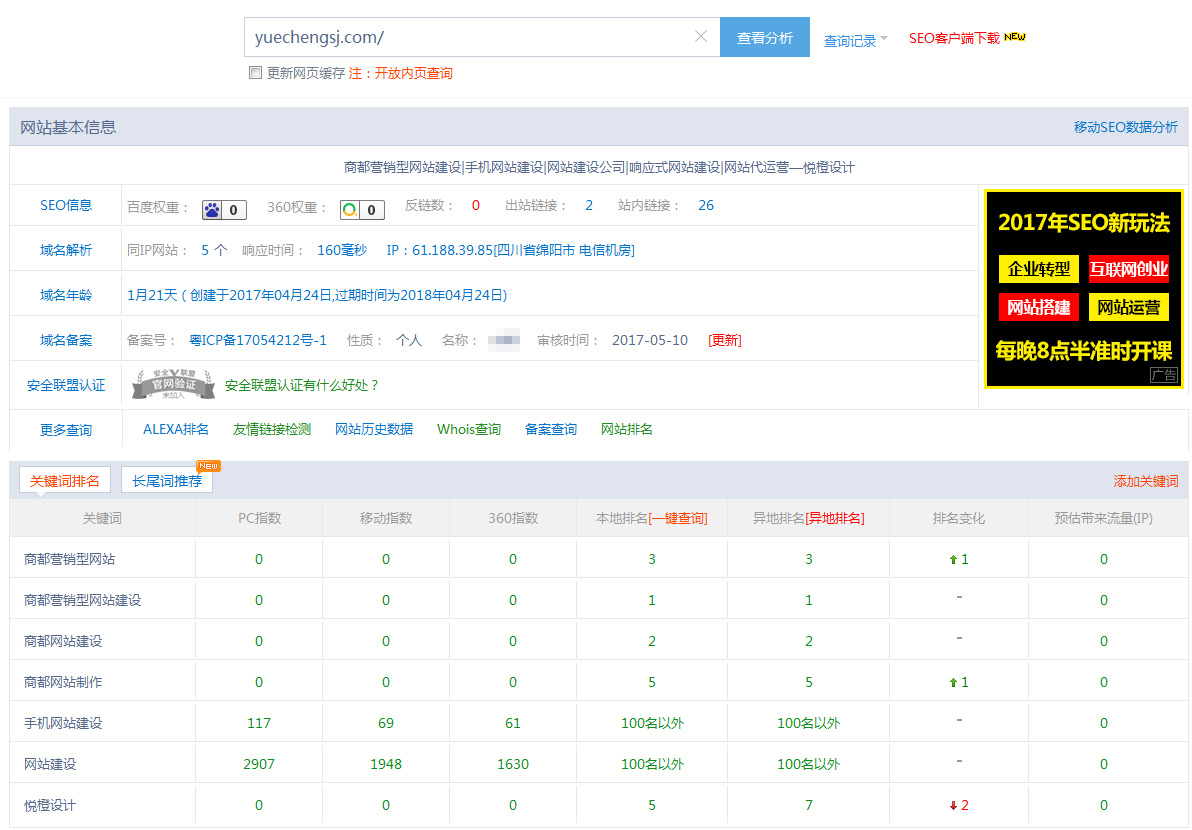The image size is (1192, 830).
Task: Open the 网站排名 link
Action: coord(626,429)
